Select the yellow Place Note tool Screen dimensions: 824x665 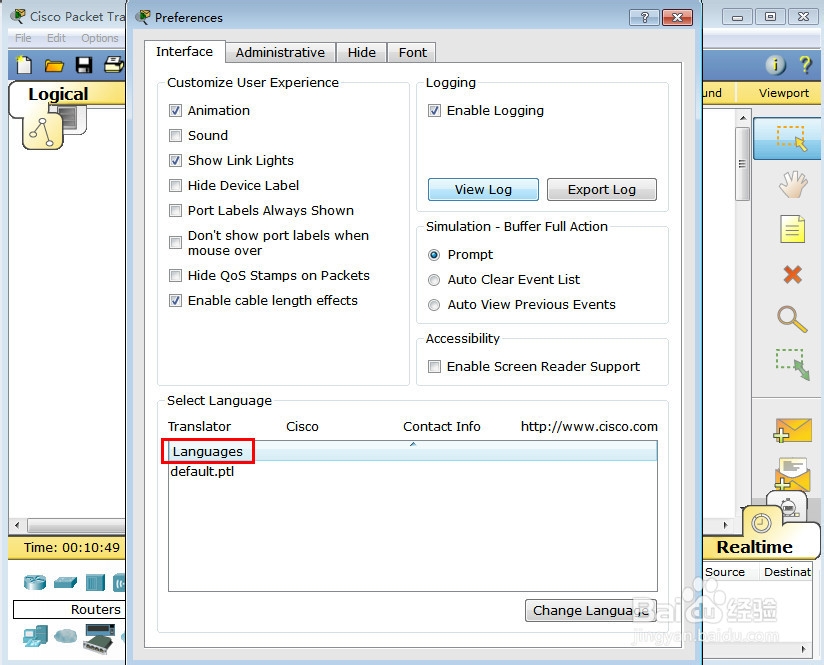792,229
